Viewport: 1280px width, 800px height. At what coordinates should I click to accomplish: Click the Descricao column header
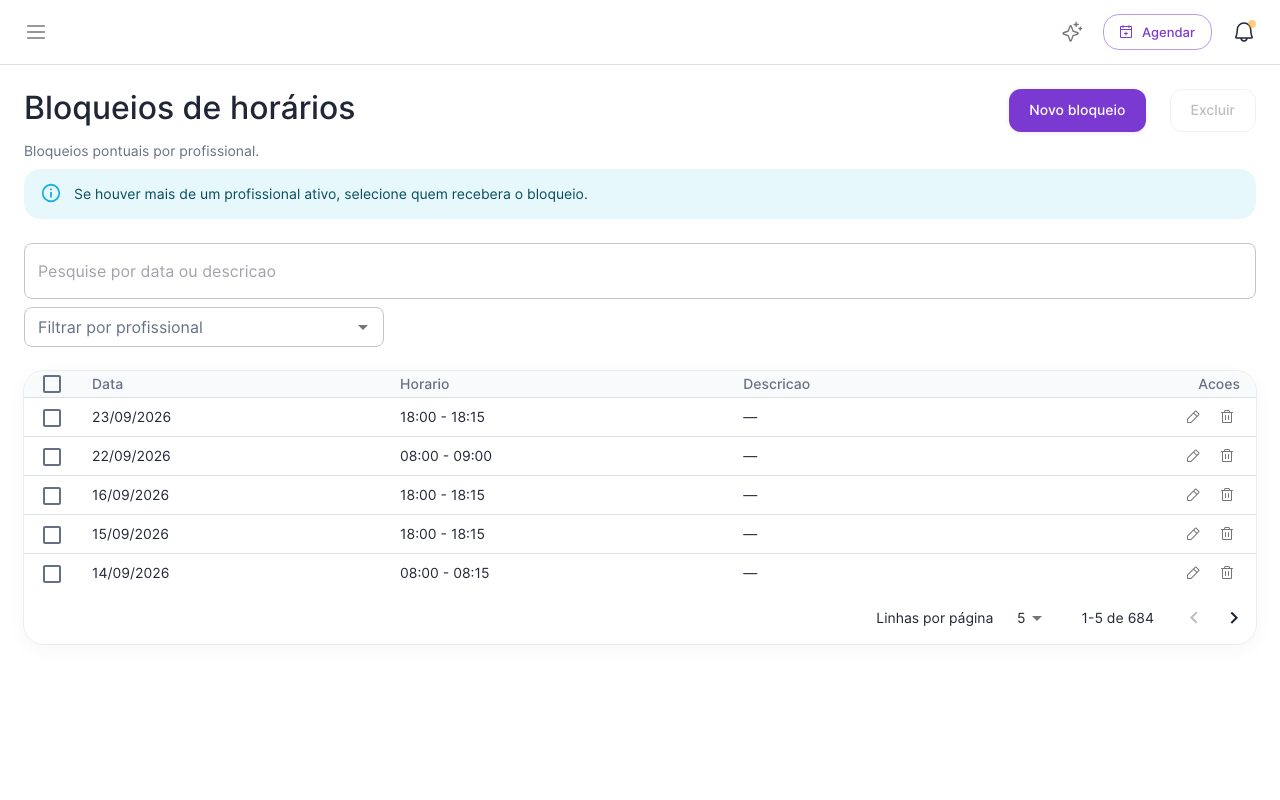[x=777, y=384]
